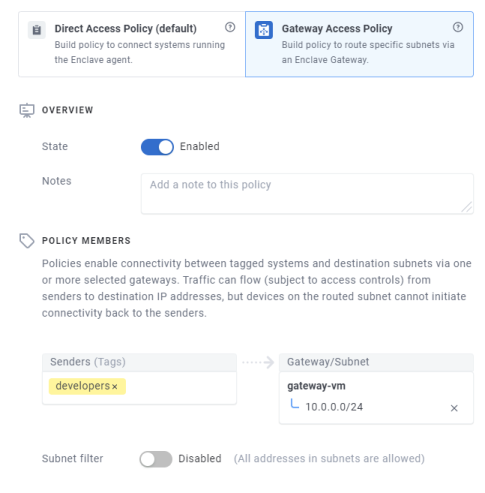Image resolution: width=485 pixels, height=493 pixels.
Task: Grab the Notes field resize handle
Action: pos(467,207)
